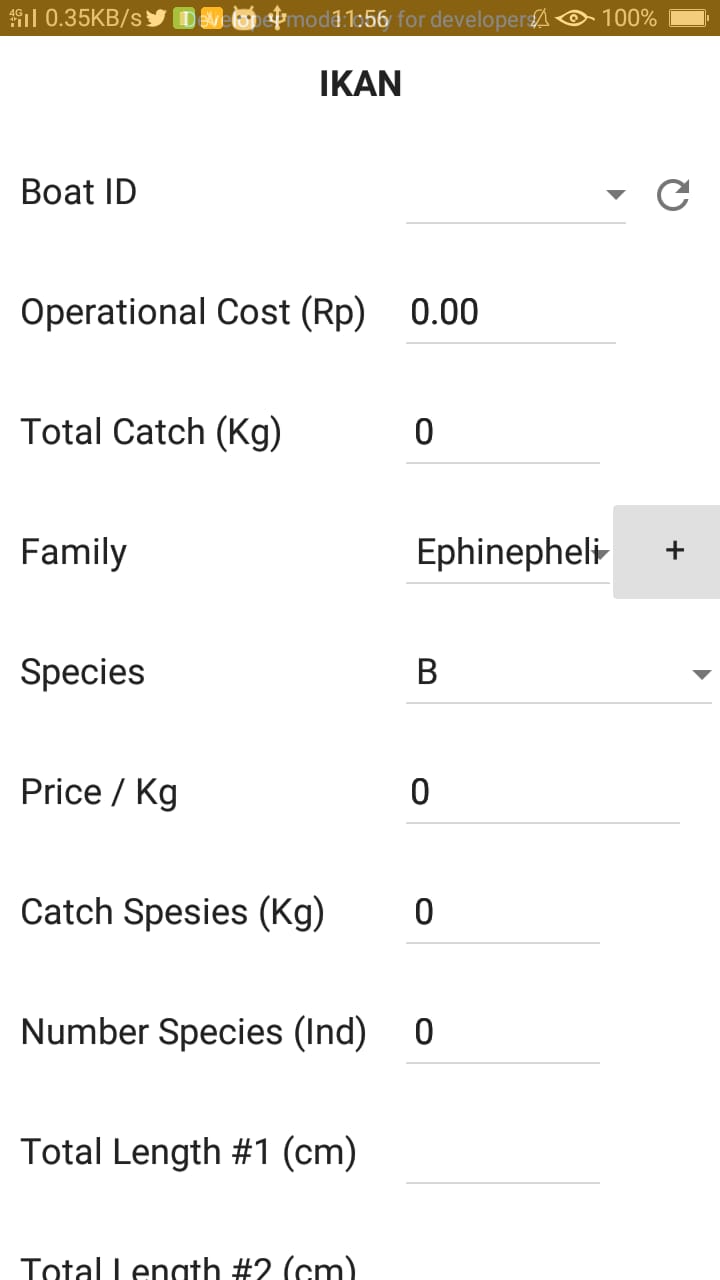Open the Species dropdown arrow
Image resolution: width=720 pixels, height=1280 pixels.
[701, 674]
